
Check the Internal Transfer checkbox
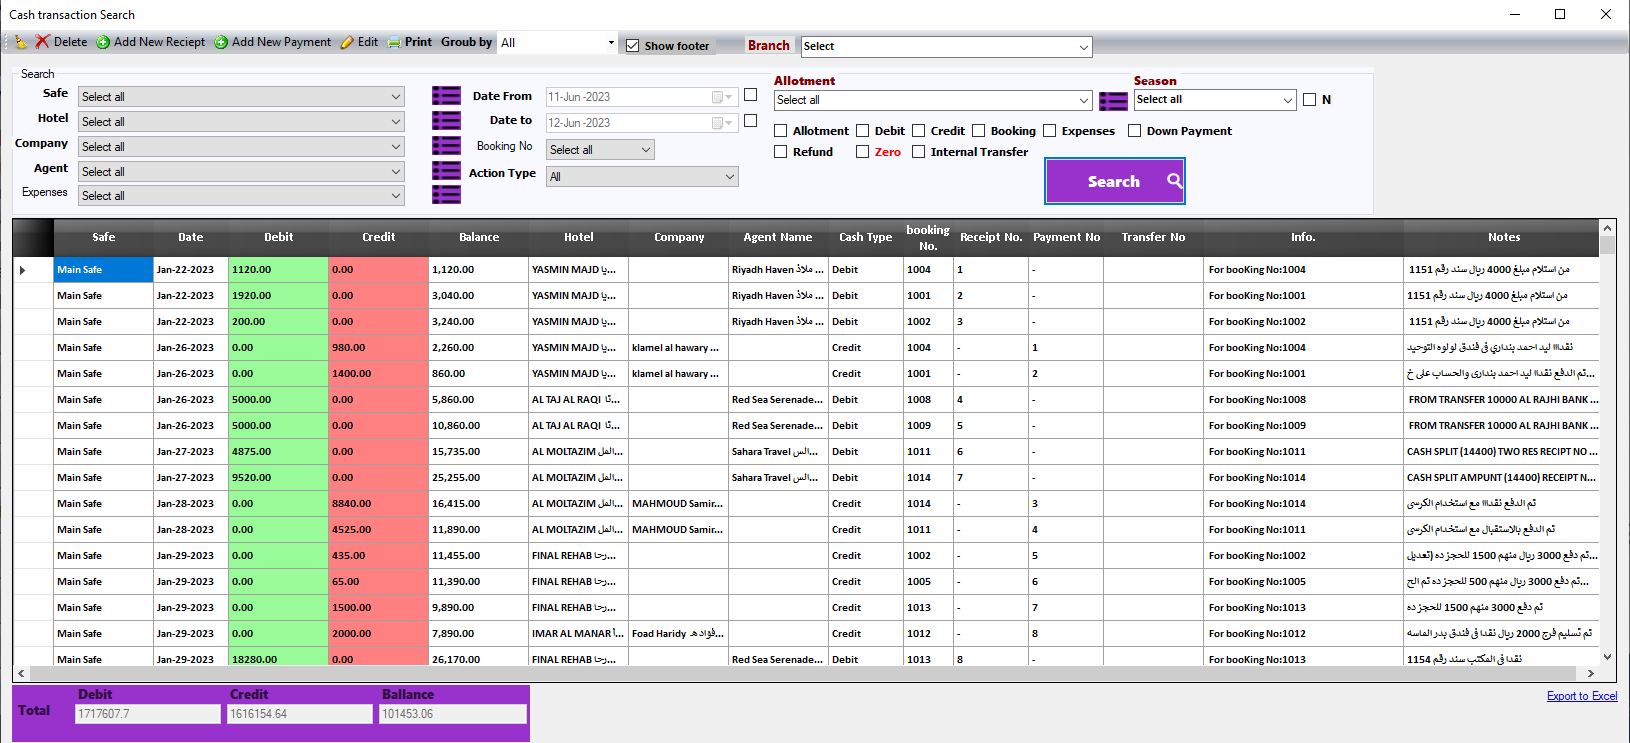click(918, 152)
